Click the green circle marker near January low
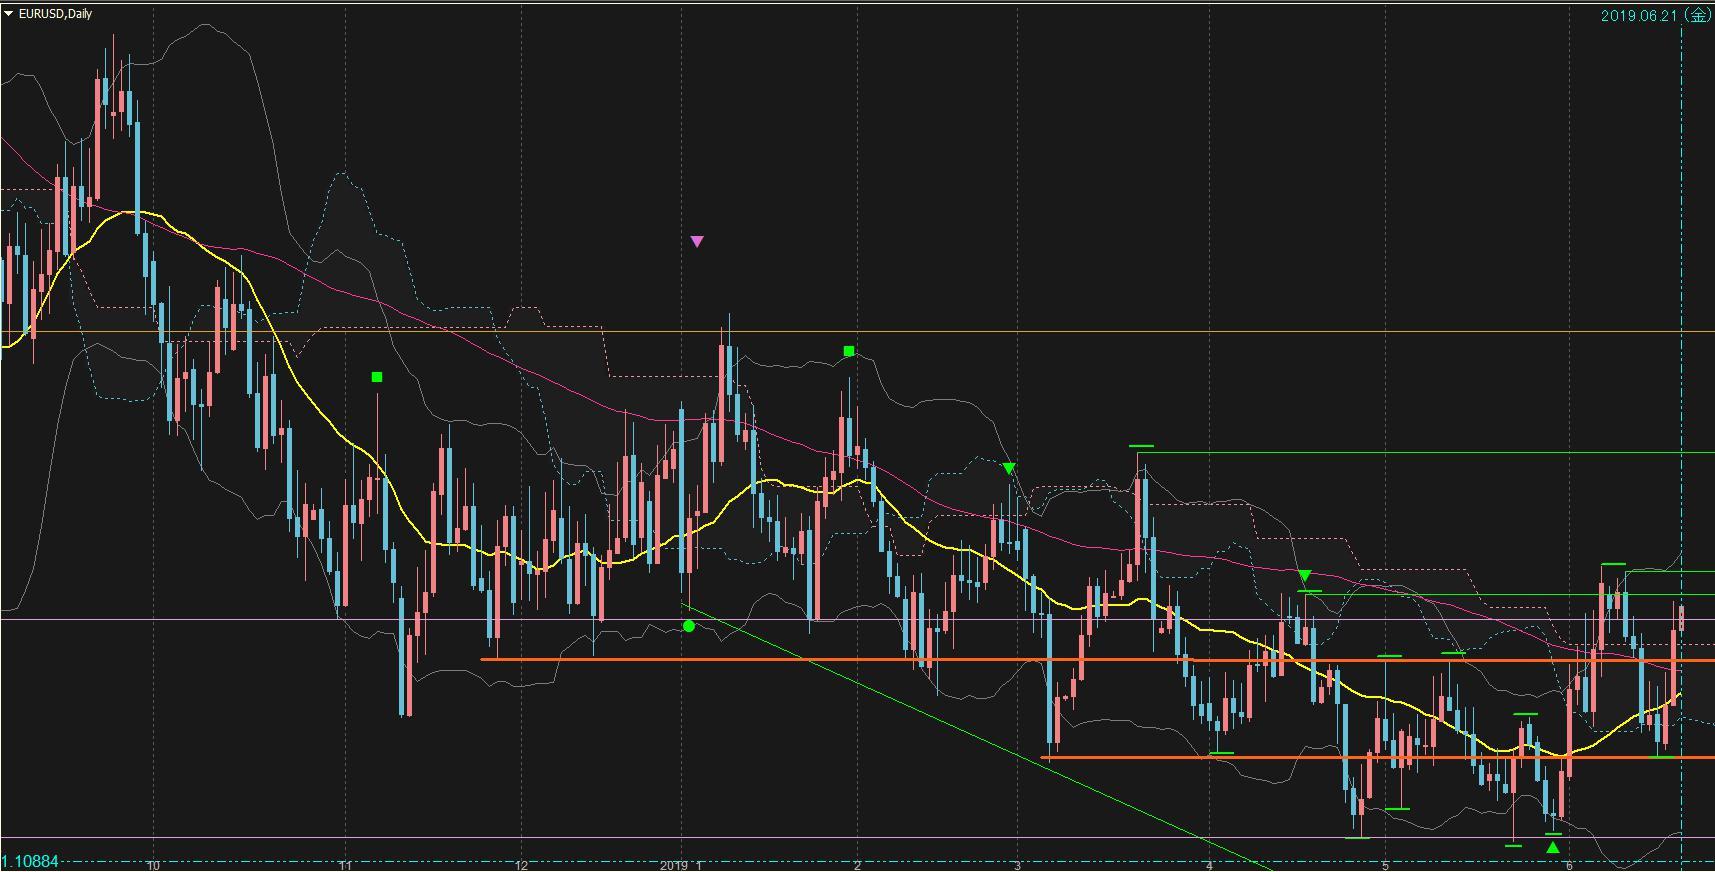The image size is (1715, 872). tap(689, 626)
